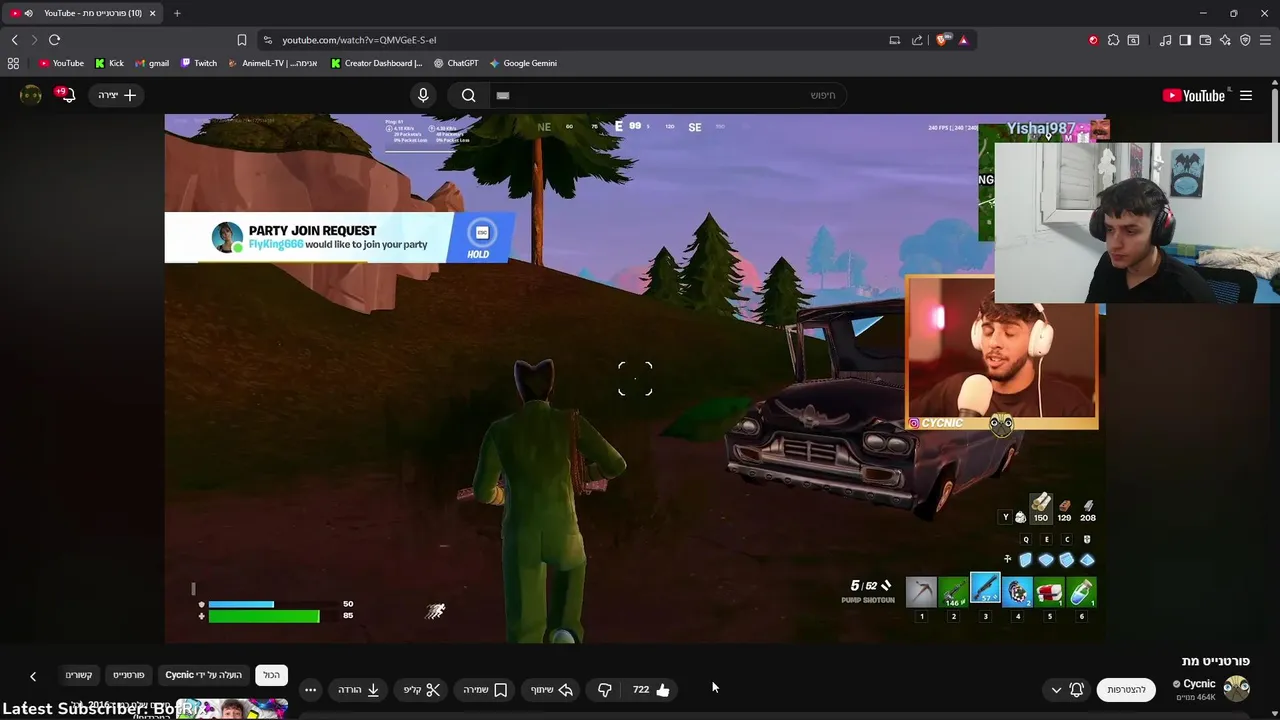Click the YouTube search magnifier button
1280x720 pixels.
tap(468, 95)
